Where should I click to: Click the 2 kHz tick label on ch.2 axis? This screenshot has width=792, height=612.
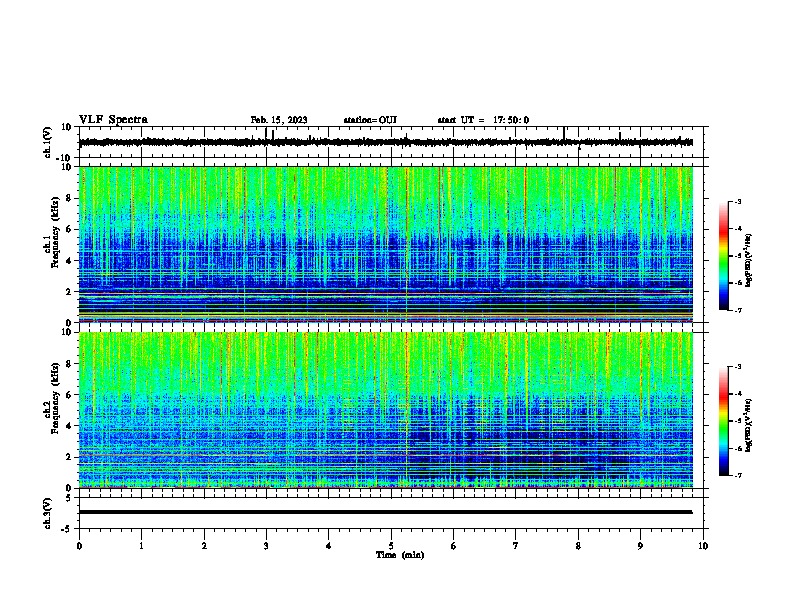[x=69, y=457]
